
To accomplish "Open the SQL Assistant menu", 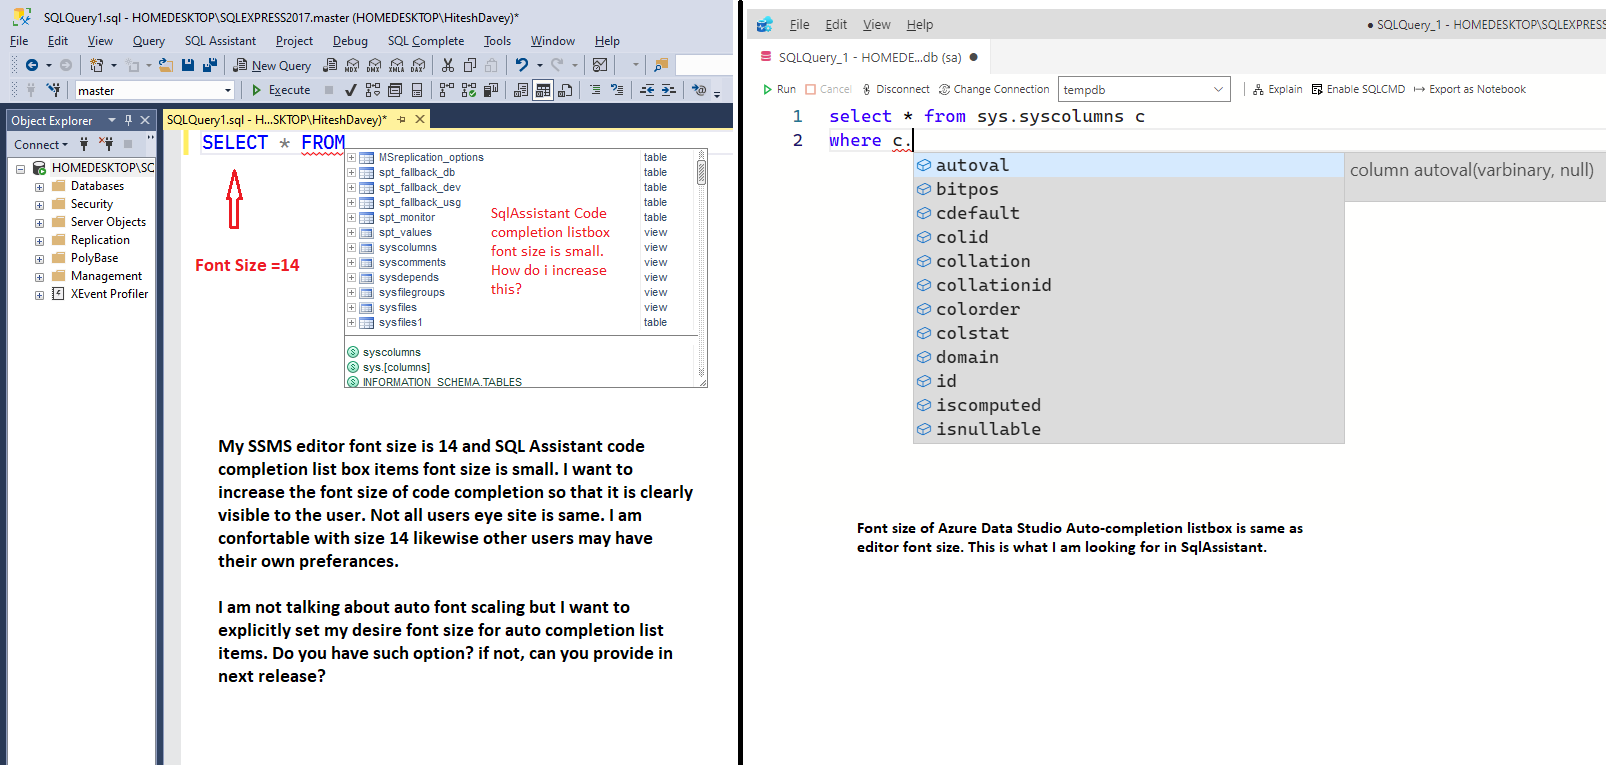I will (x=220, y=41).
